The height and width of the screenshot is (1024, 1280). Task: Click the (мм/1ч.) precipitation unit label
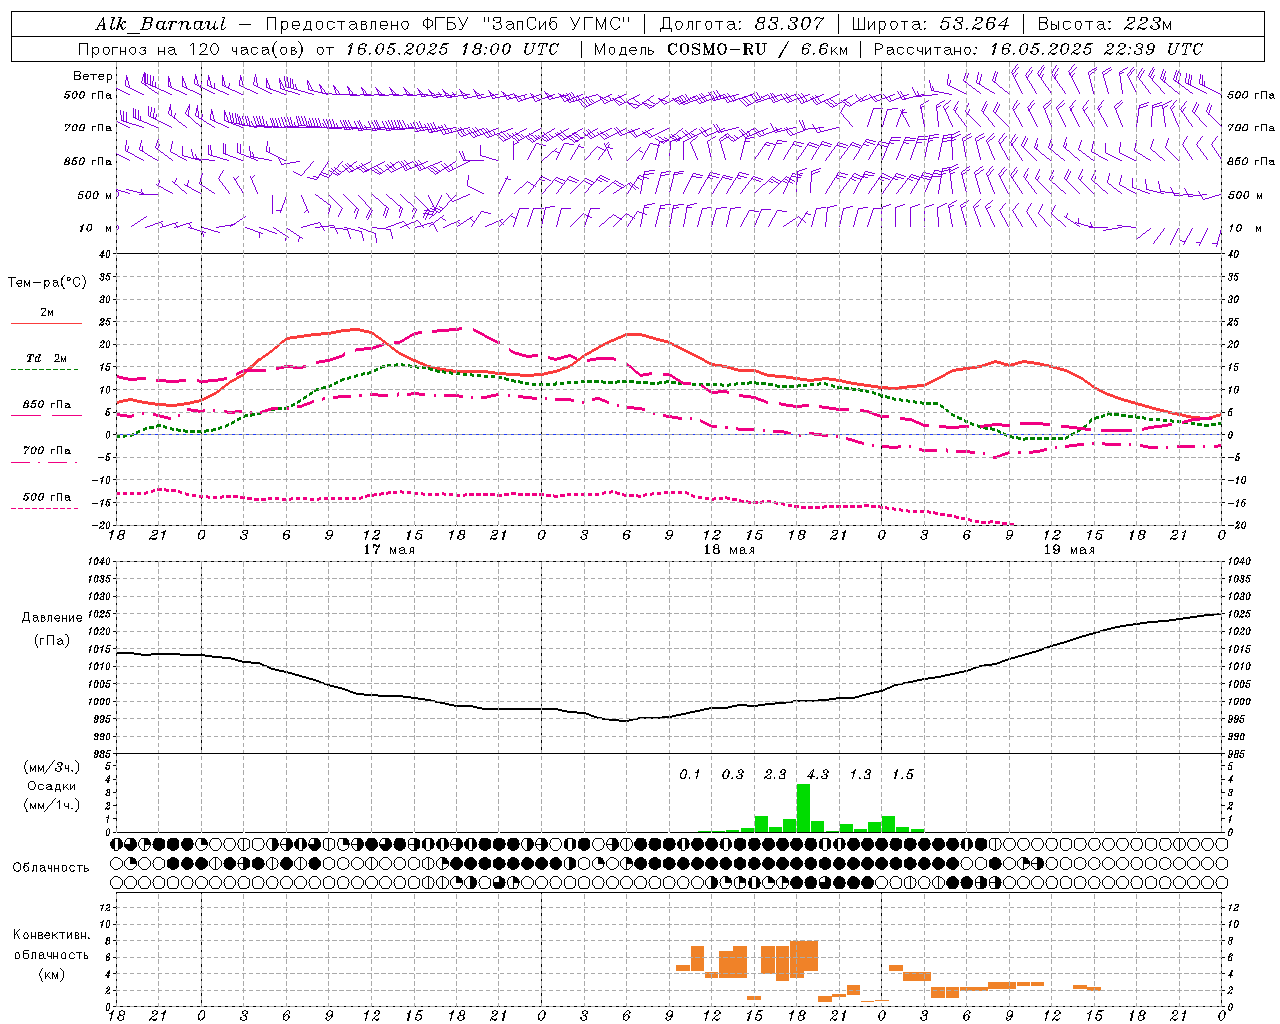click(51, 805)
